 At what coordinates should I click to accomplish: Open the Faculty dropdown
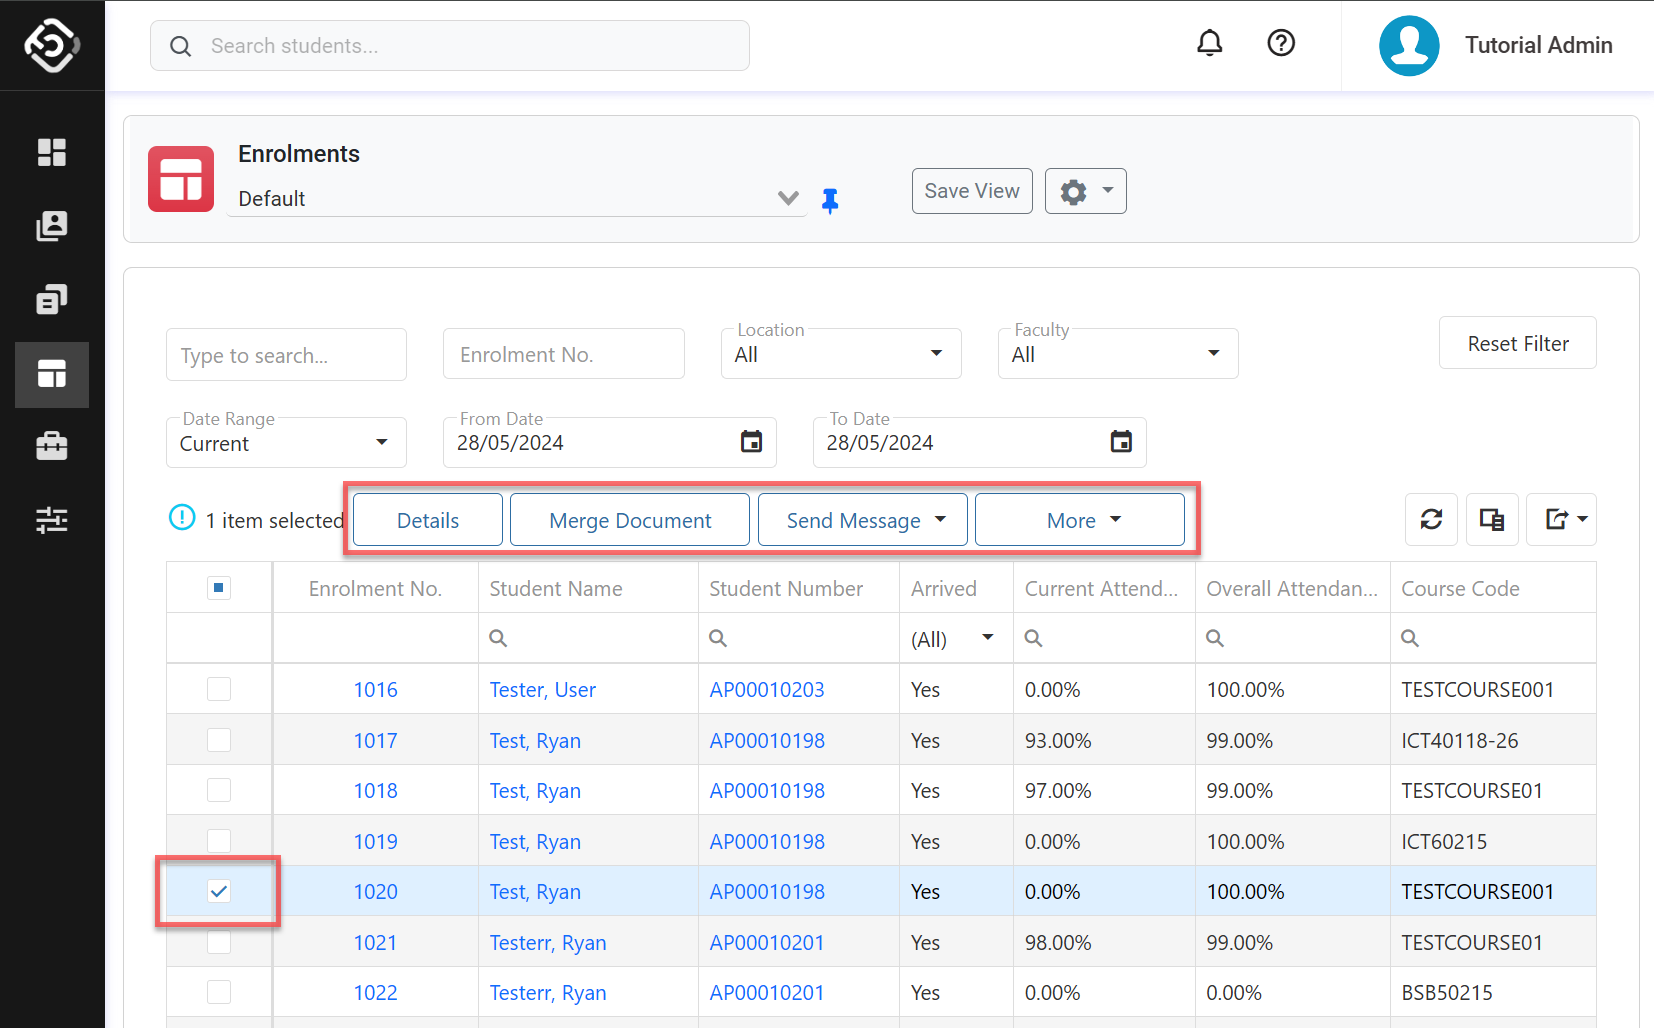(1118, 354)
